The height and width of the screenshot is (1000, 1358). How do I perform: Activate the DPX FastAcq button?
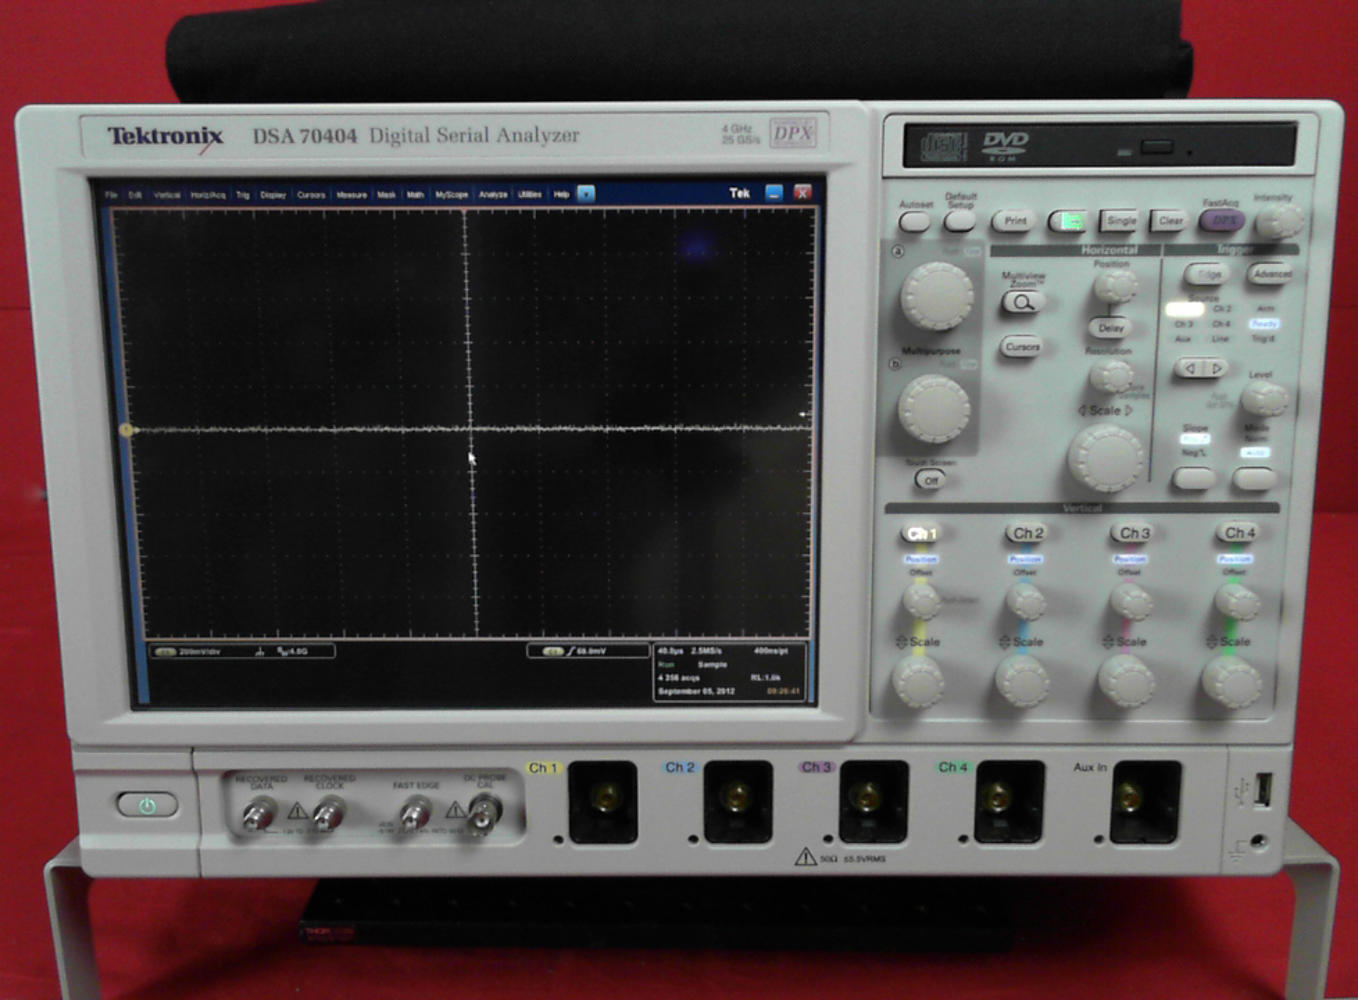pos(1222,218)
